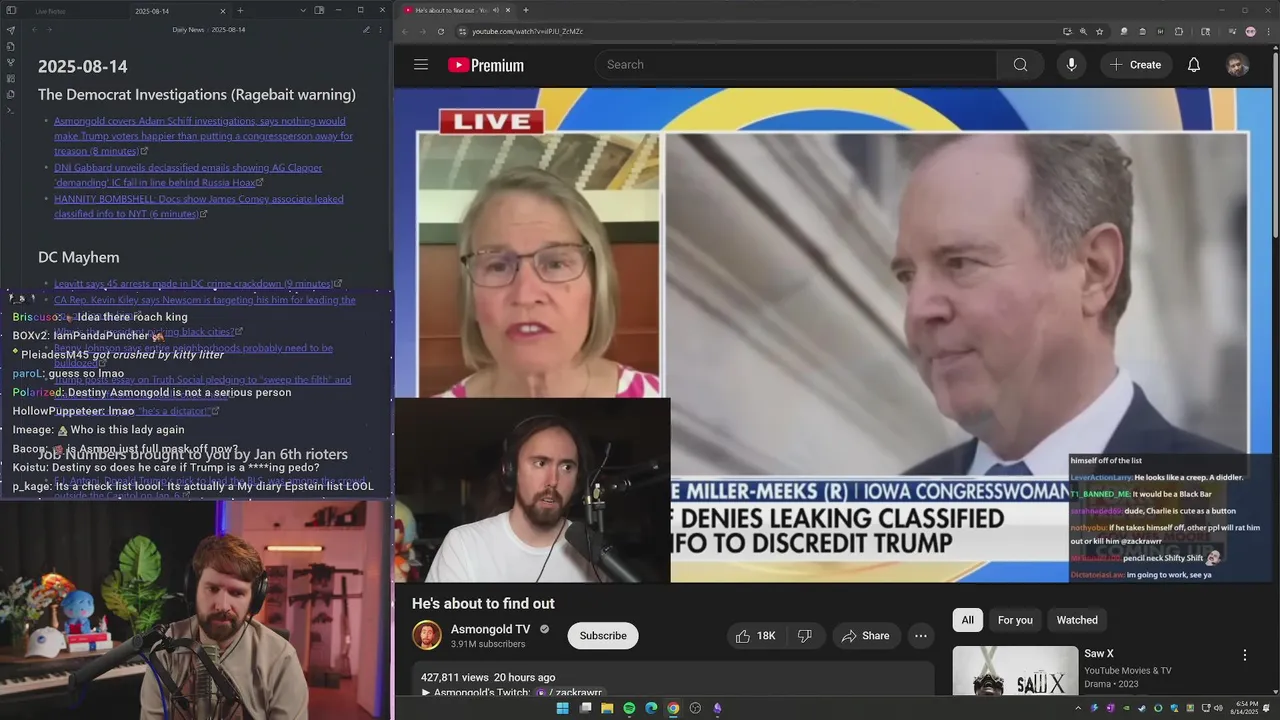Click "The Democrat Investigations" heading

[x=197, y=95]
